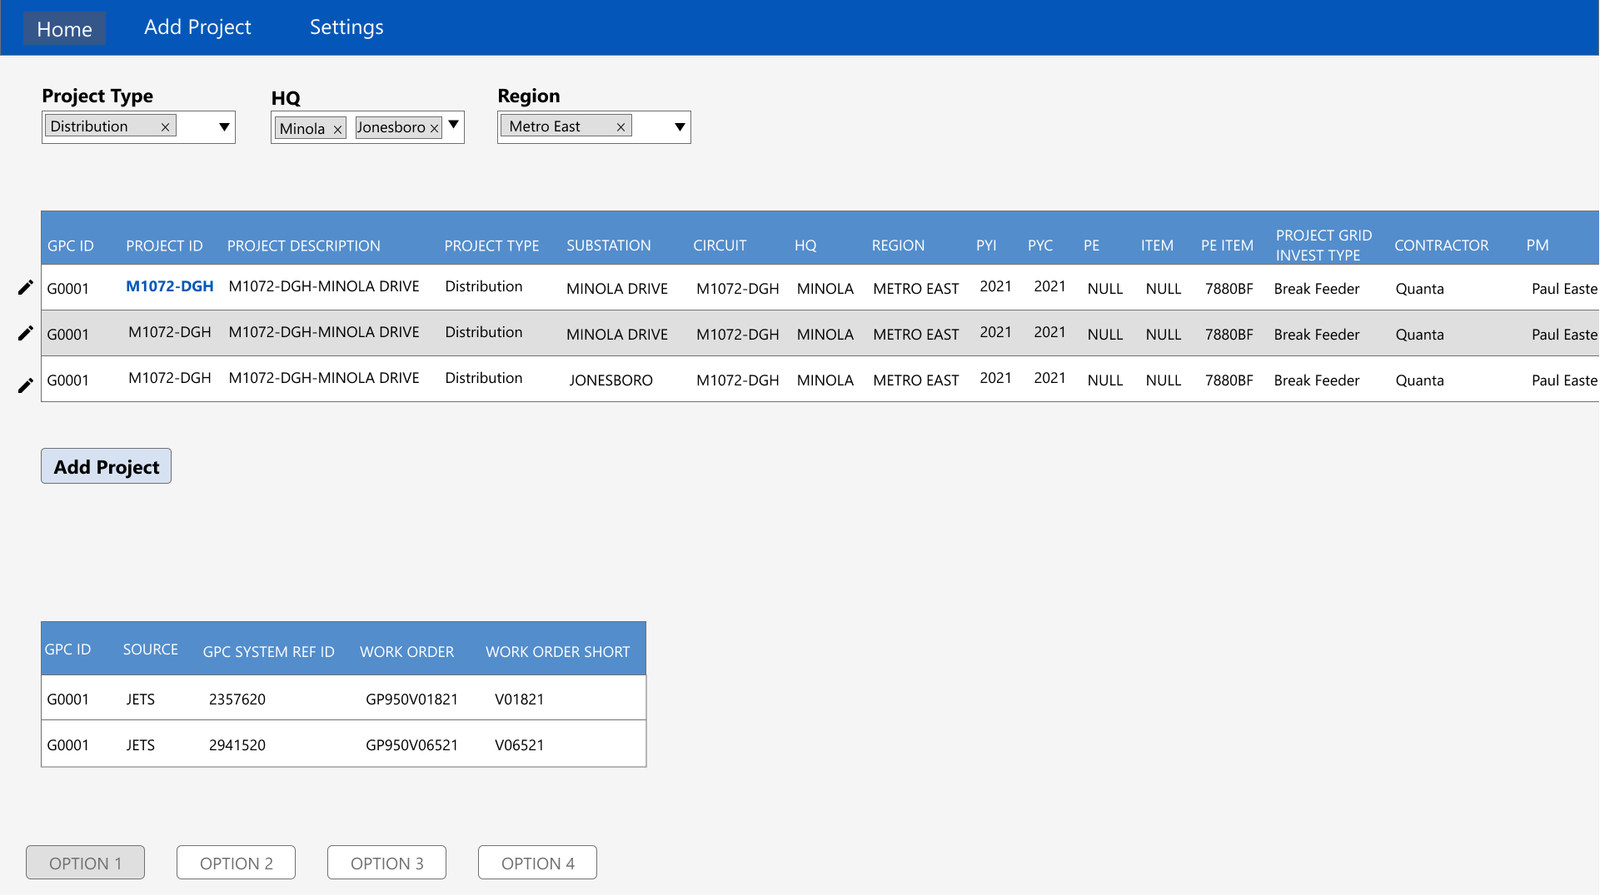Remove the Minola tag from HQ filter

(x=337, y=129)
